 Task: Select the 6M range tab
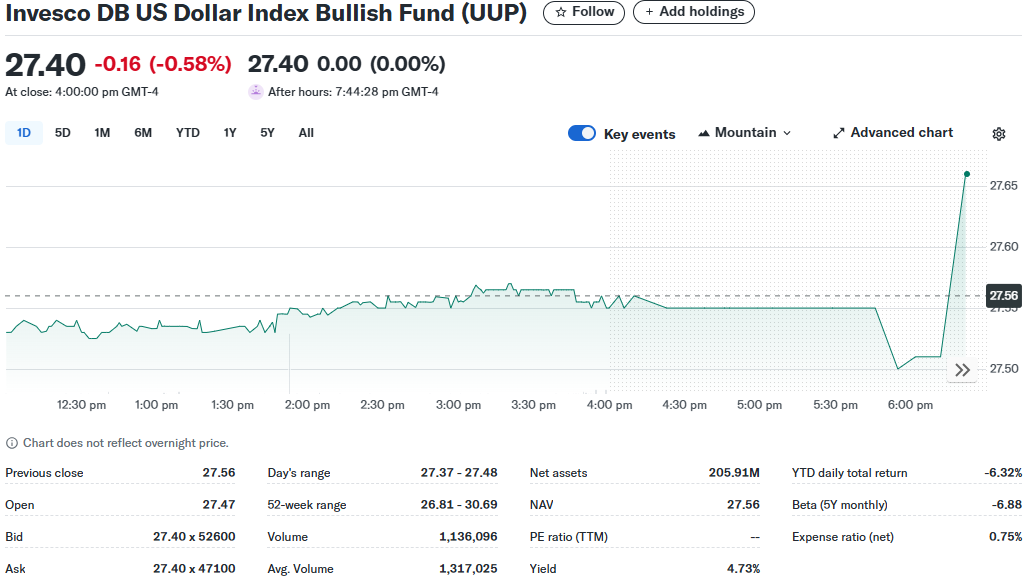point(143,133)
